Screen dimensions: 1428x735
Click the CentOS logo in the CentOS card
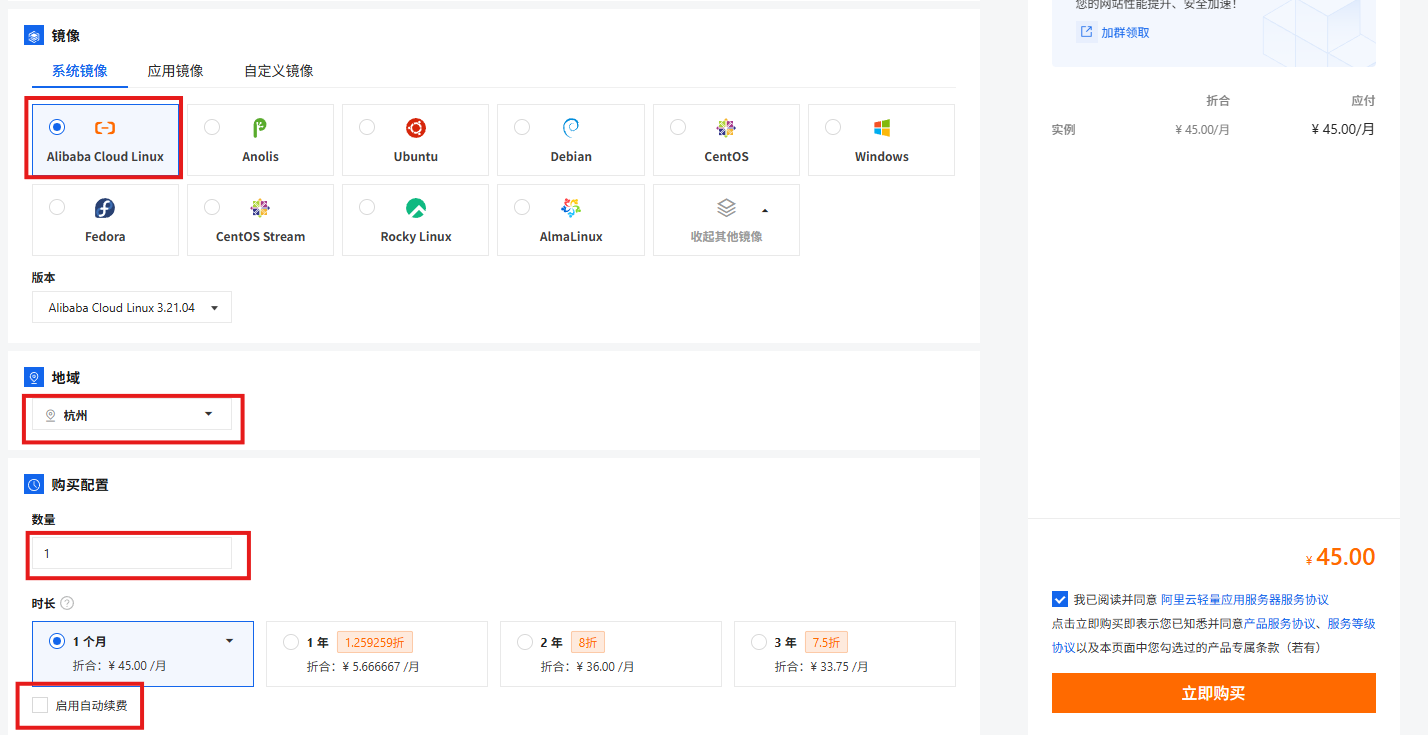pyautogui.click(x=726, y=128)
